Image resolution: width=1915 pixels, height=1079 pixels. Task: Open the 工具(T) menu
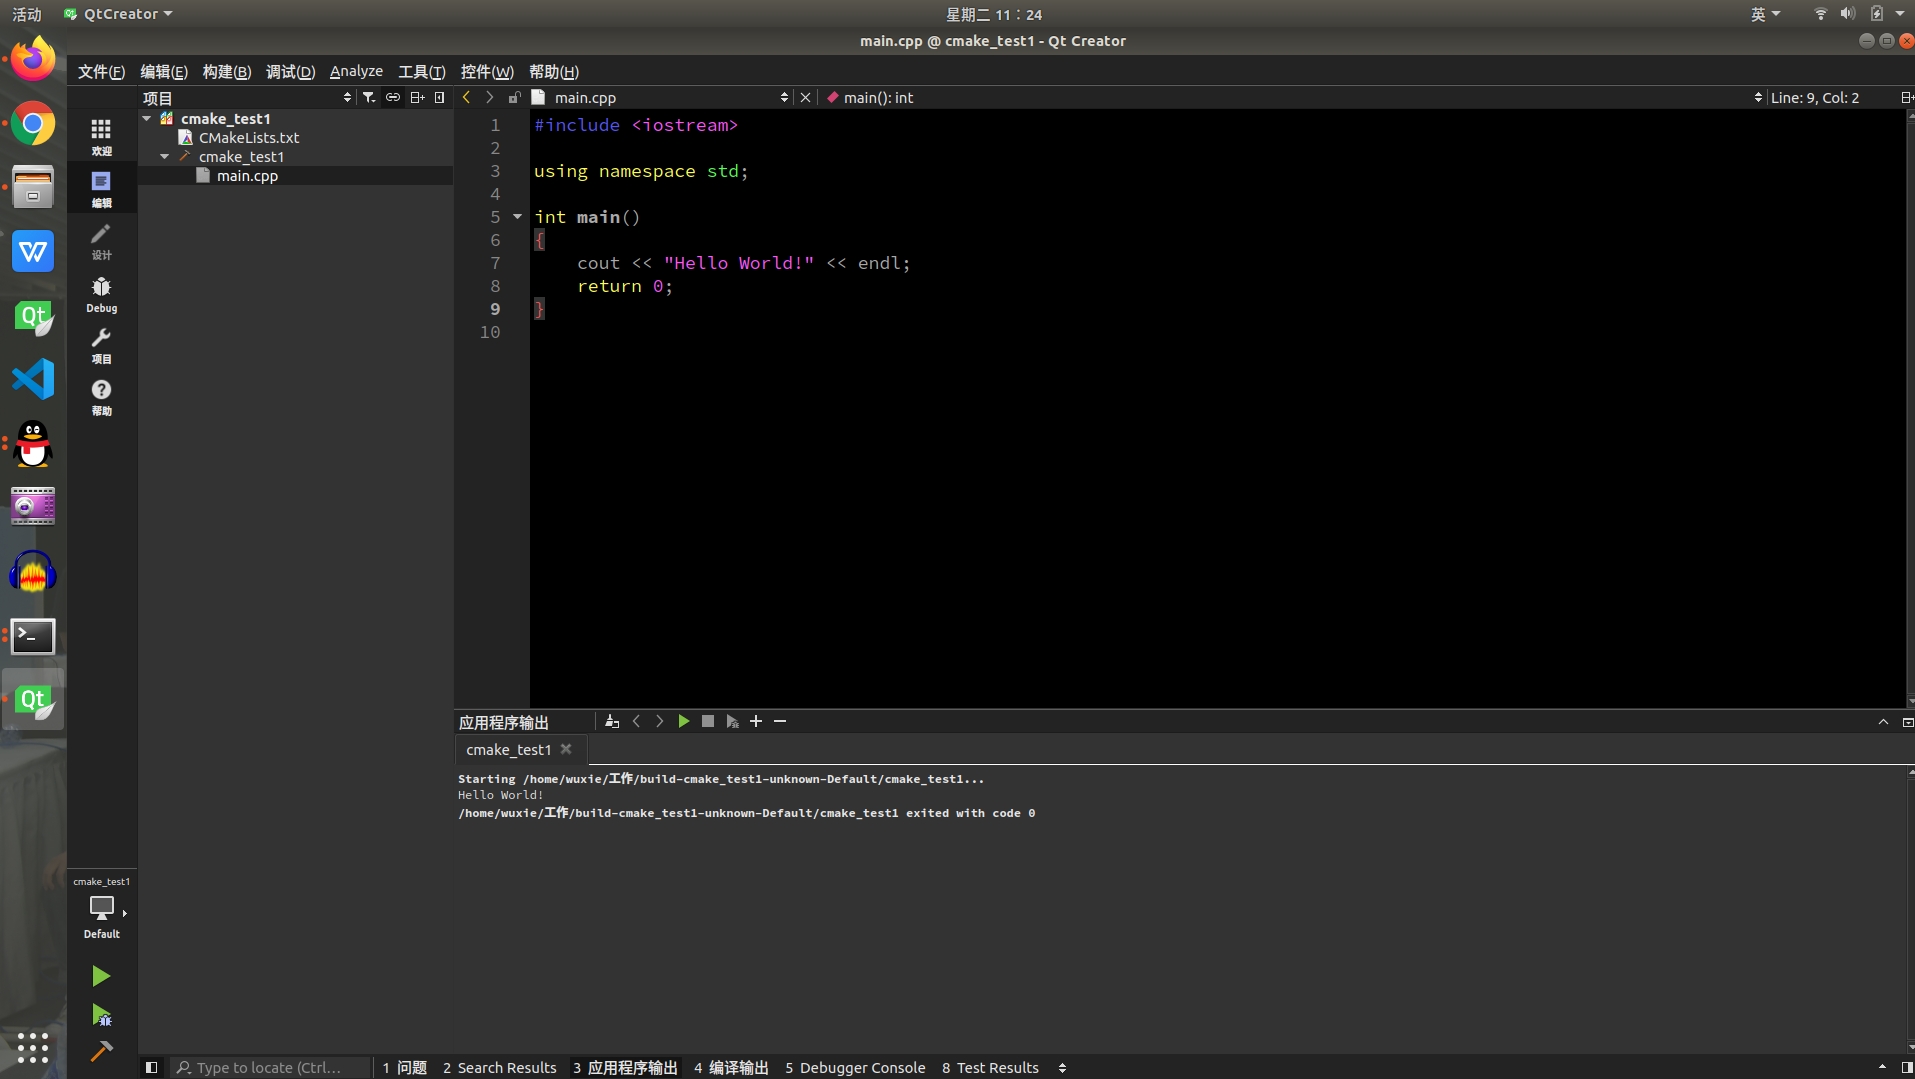(421, 71)
